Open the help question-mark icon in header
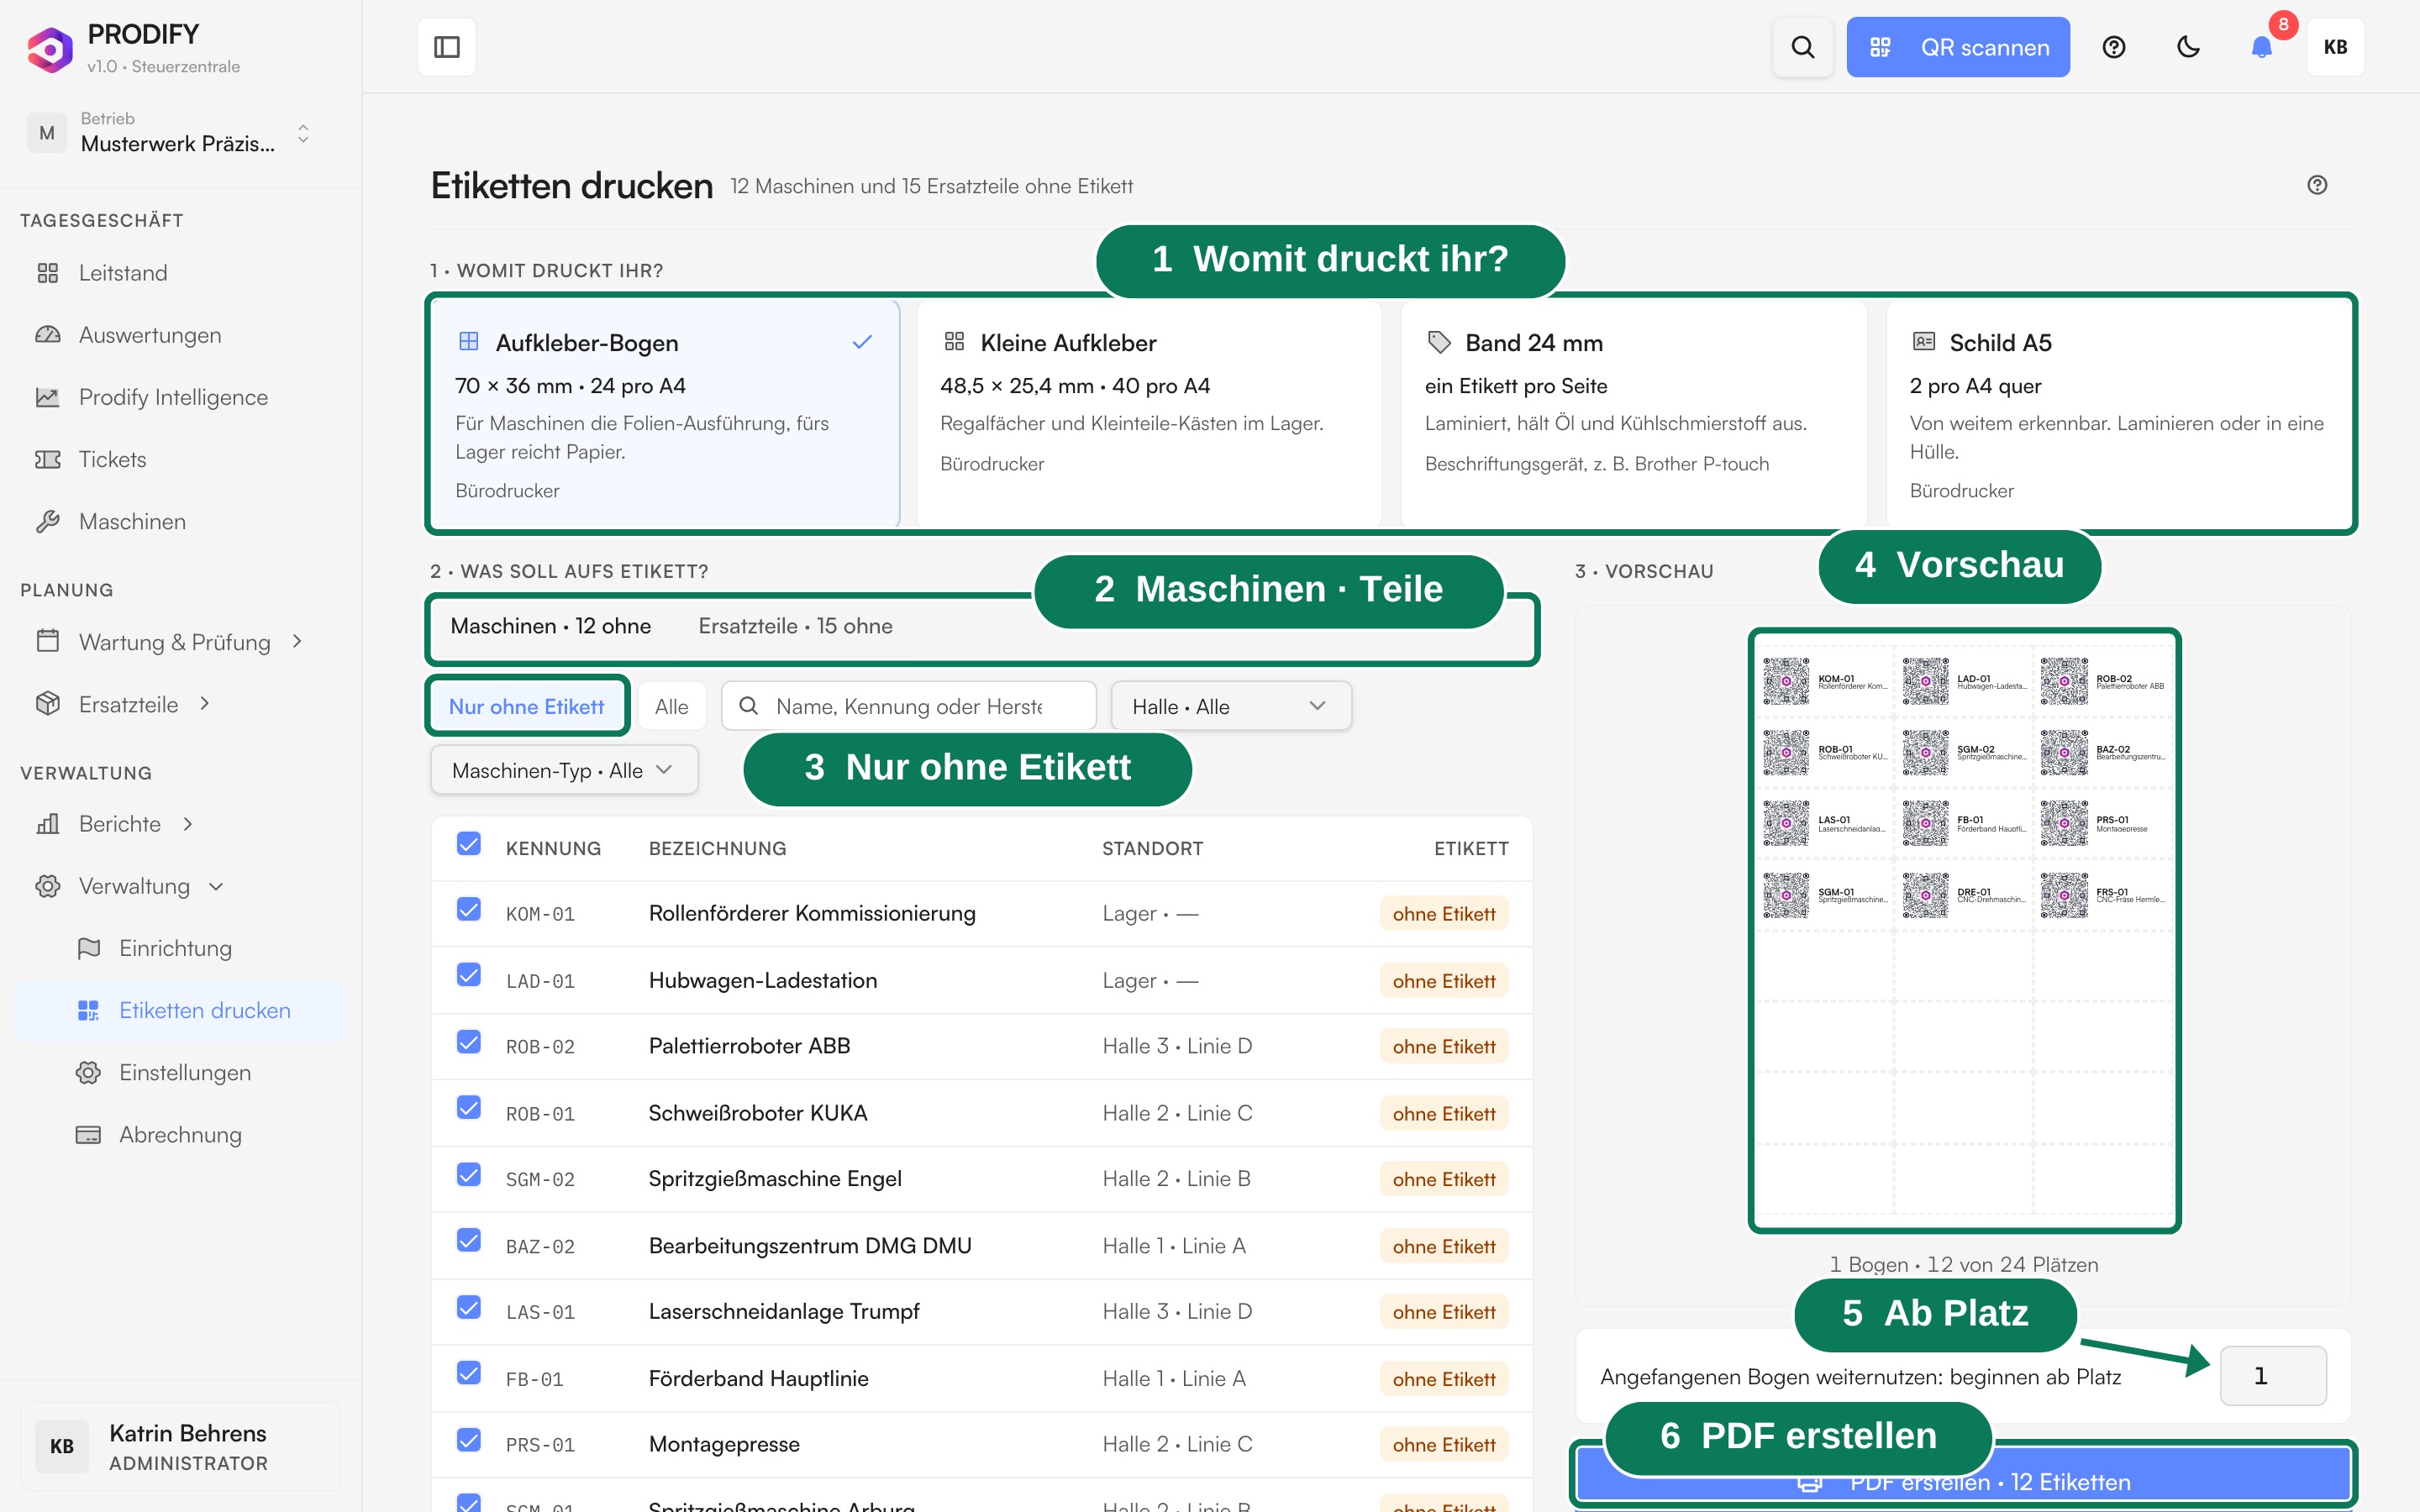This screenshot has height=1512, width=2420. pyautogui.click(x=2113, y=47)
